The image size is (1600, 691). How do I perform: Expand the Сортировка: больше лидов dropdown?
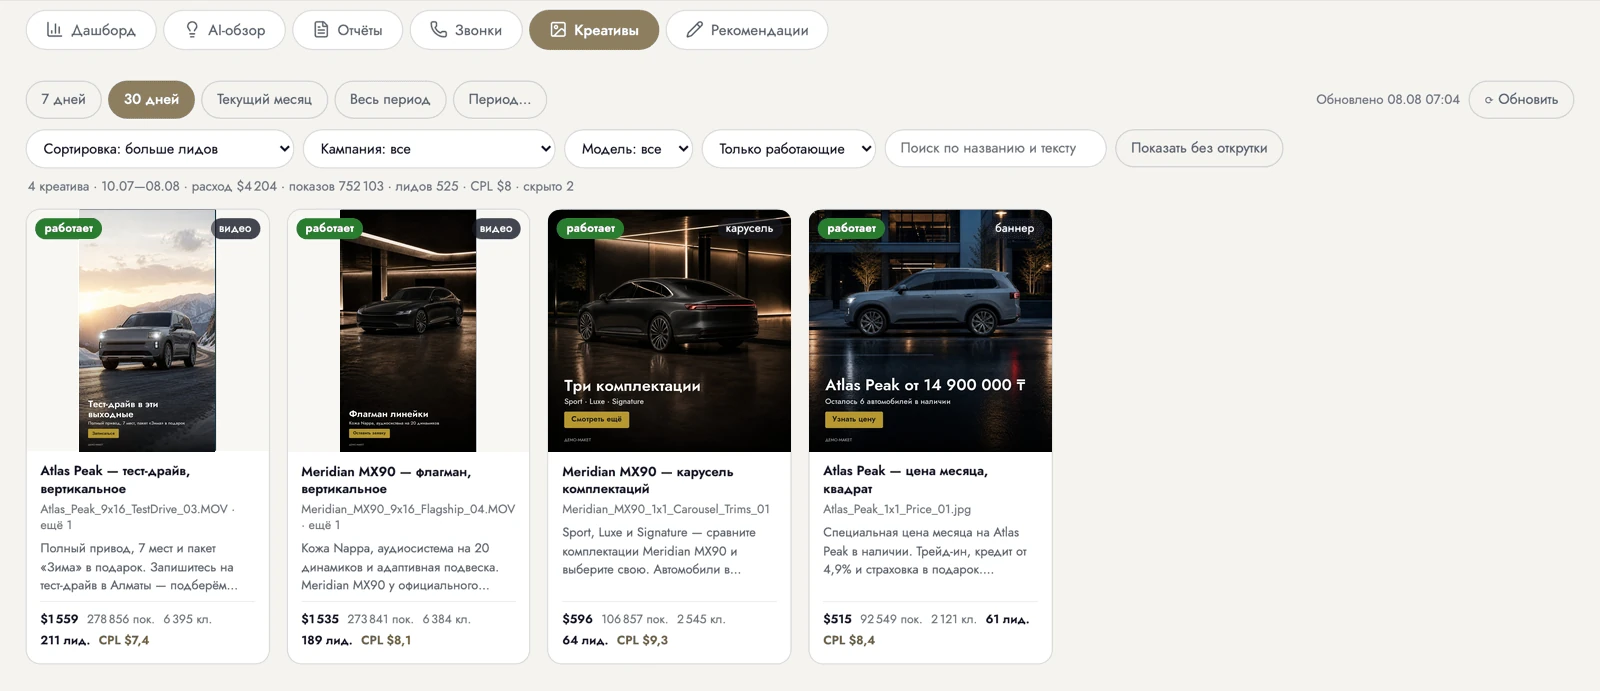161,148
